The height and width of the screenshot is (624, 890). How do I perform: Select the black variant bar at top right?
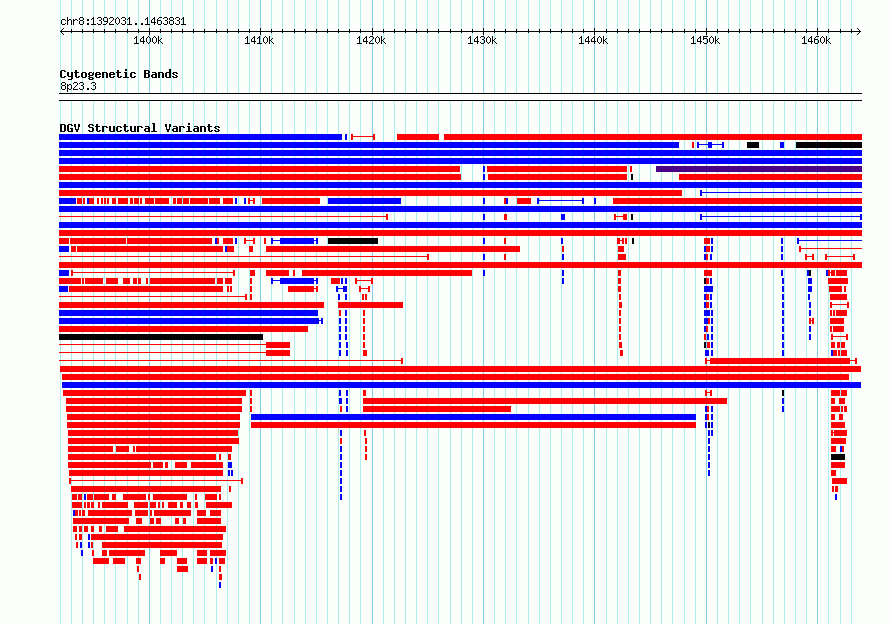tap(829, 145)
